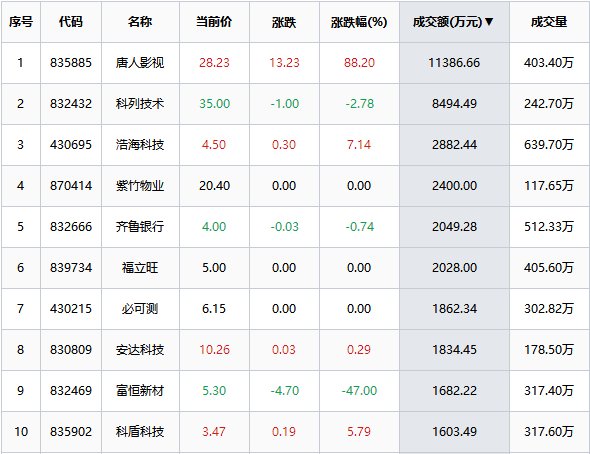The height and width of the screenshot is (454, 590).
Task: Click the 涨跌幅(%) column header
Action: point(359,22)
